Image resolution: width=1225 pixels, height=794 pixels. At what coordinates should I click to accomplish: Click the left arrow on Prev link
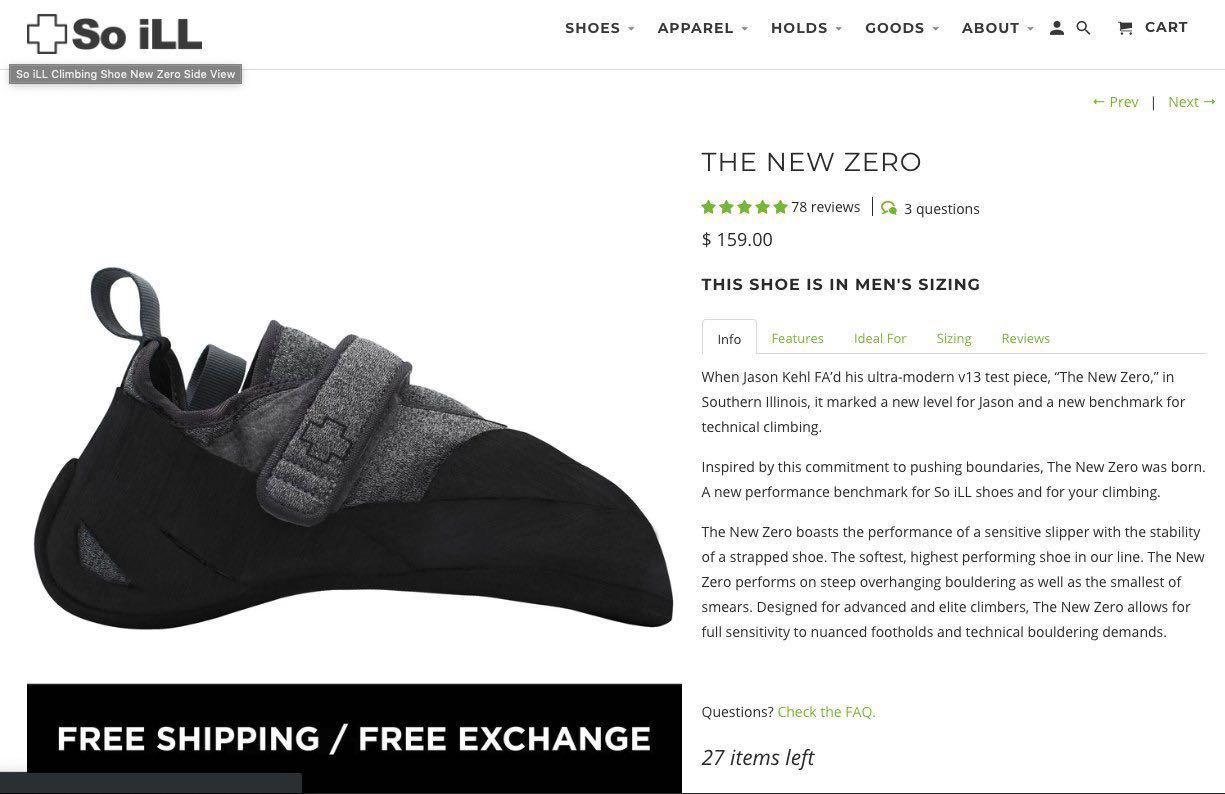click(1098, 101)
